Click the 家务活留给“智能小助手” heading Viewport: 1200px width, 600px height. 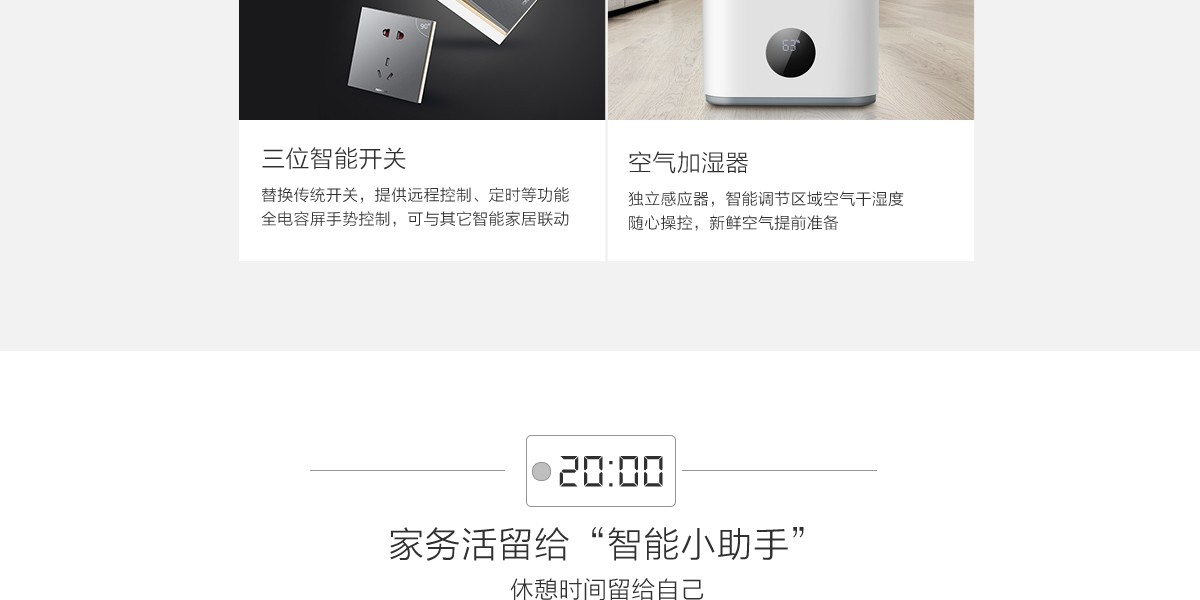coord(598,544)
